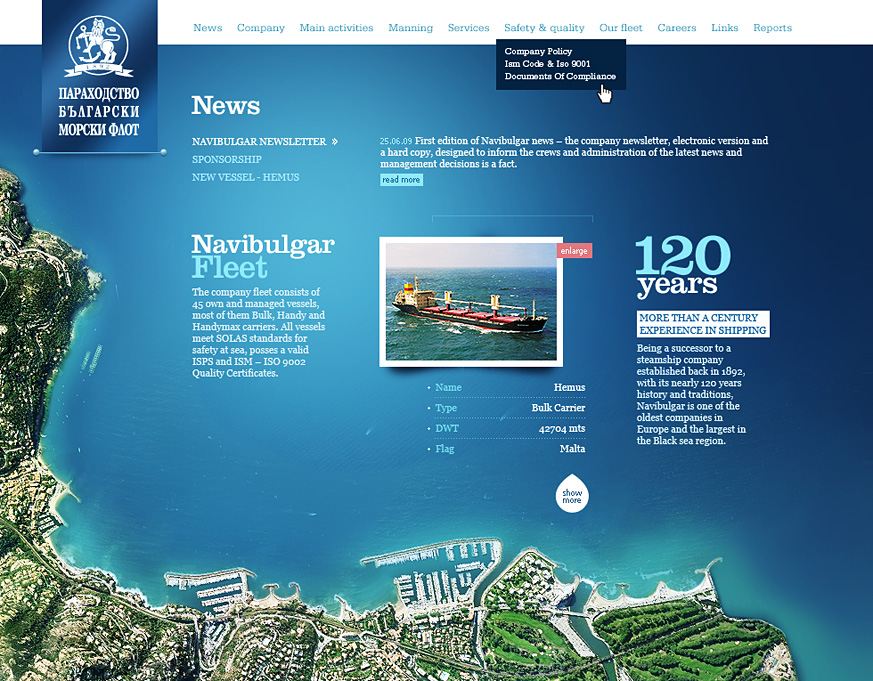Choose Documents Of Compliance entry
The width and height of the screenshot is (873, 681).
tap(560, 76)
